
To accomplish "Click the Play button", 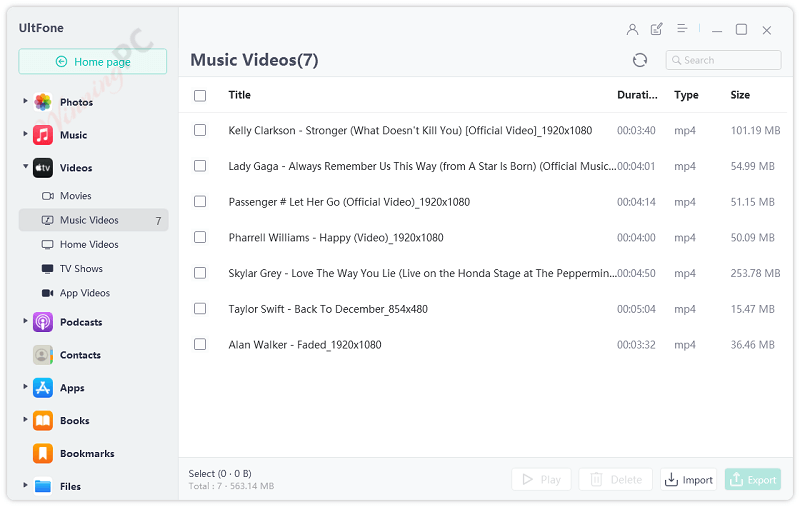I will 541,479.
